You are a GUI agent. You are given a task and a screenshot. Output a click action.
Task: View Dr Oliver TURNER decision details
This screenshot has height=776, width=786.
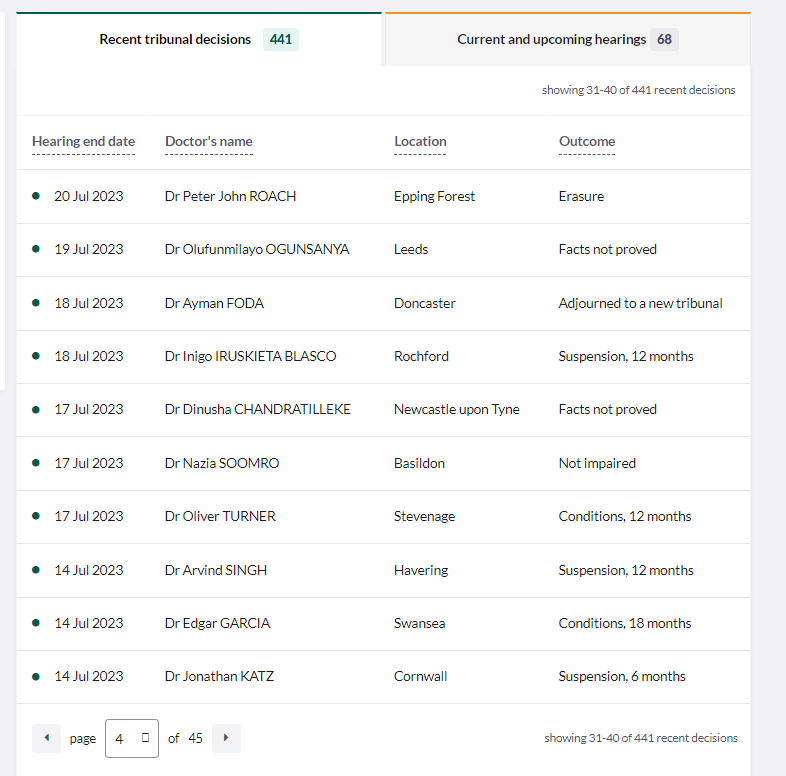[220, 516]
